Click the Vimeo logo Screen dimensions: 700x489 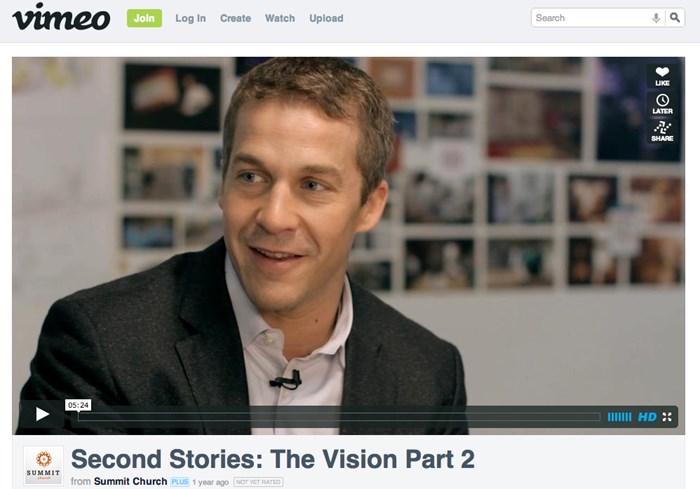click(x=61, y=17)
